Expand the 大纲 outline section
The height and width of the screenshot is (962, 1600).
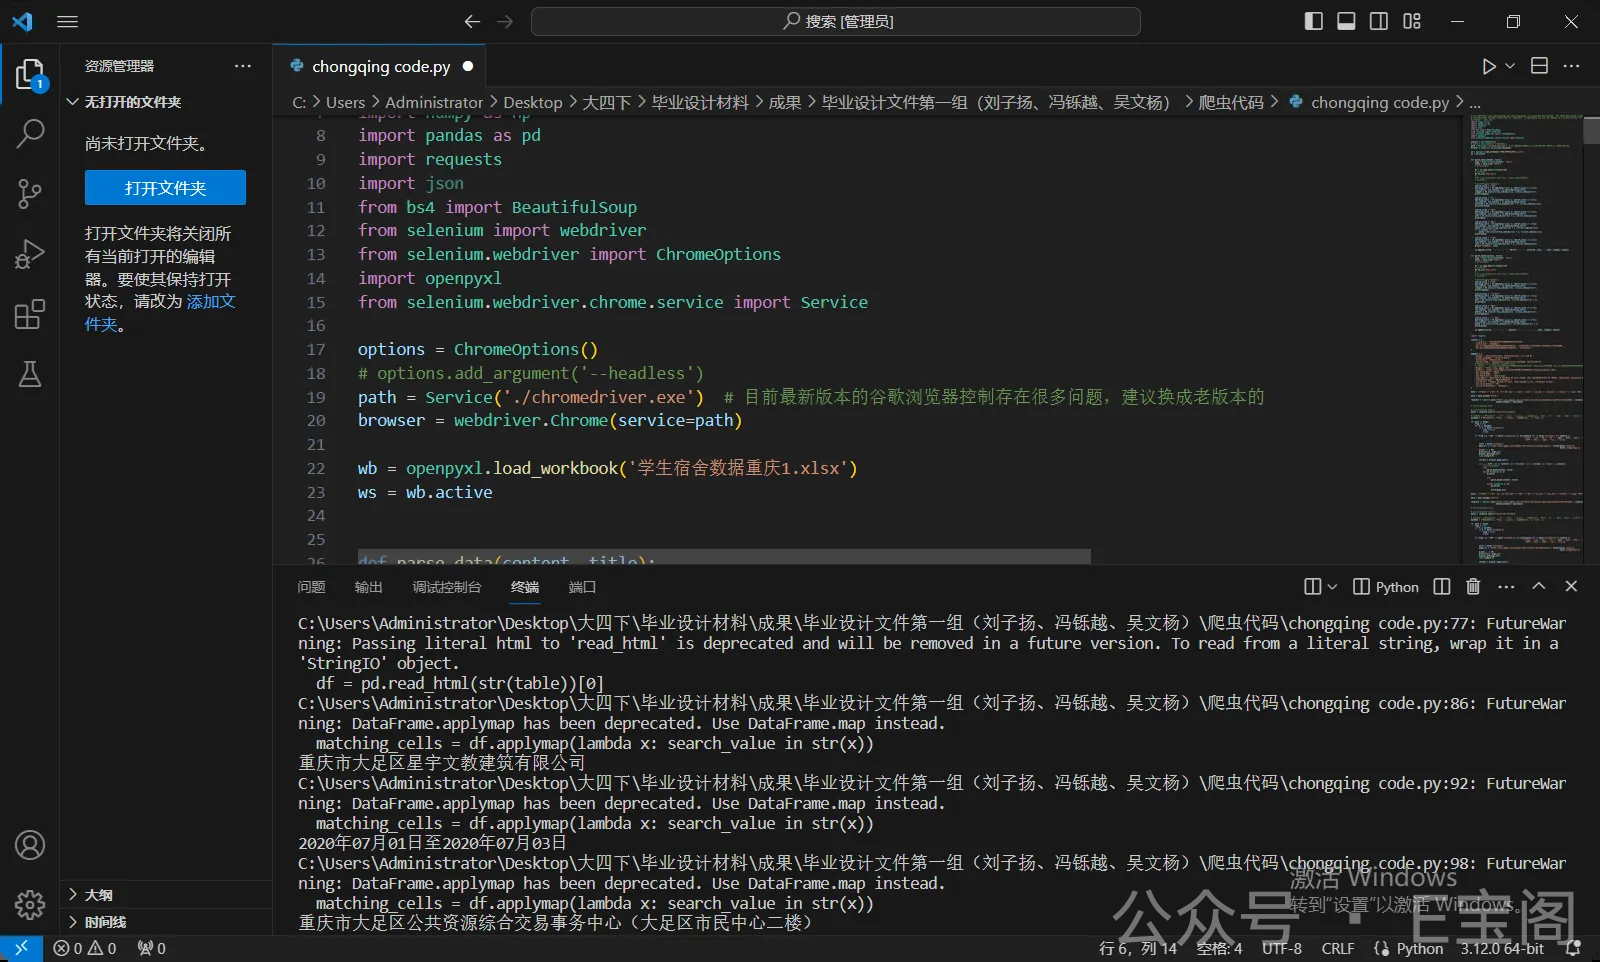[98, 895]
